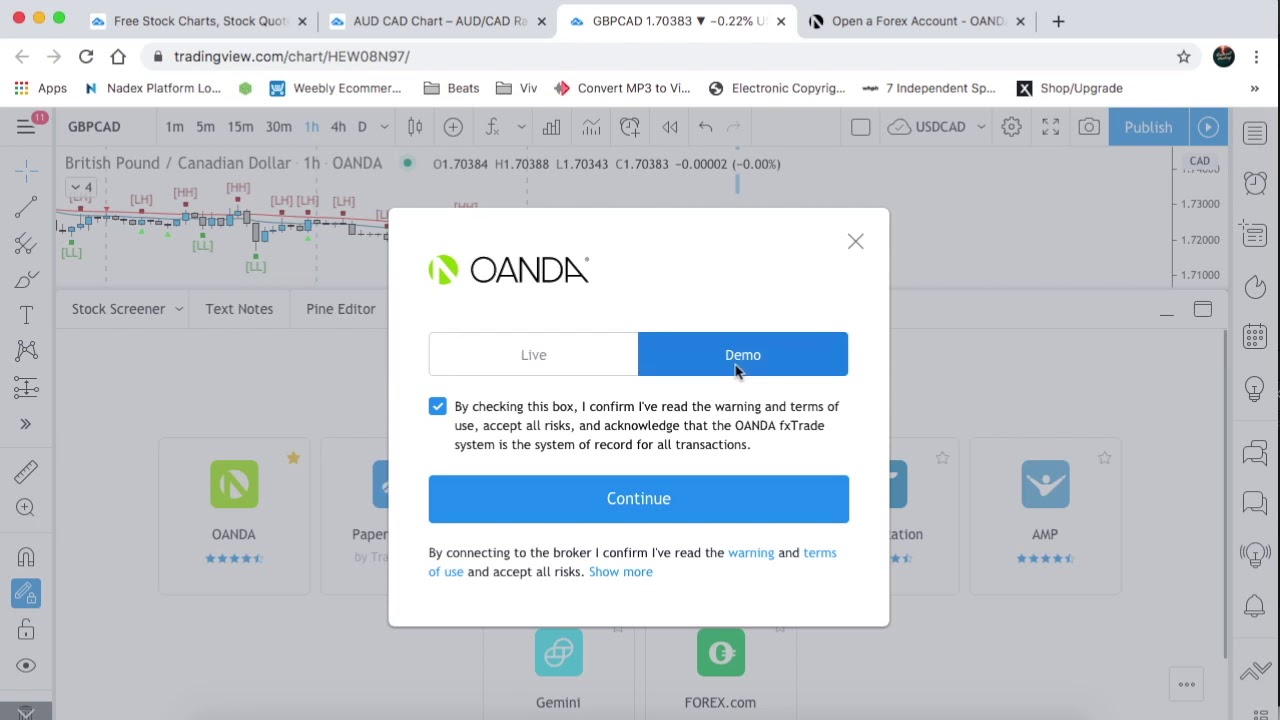The height and width of the screenshot is (720, 1280).
Task: Select the zoom in tool
Action: pos(26,508)
